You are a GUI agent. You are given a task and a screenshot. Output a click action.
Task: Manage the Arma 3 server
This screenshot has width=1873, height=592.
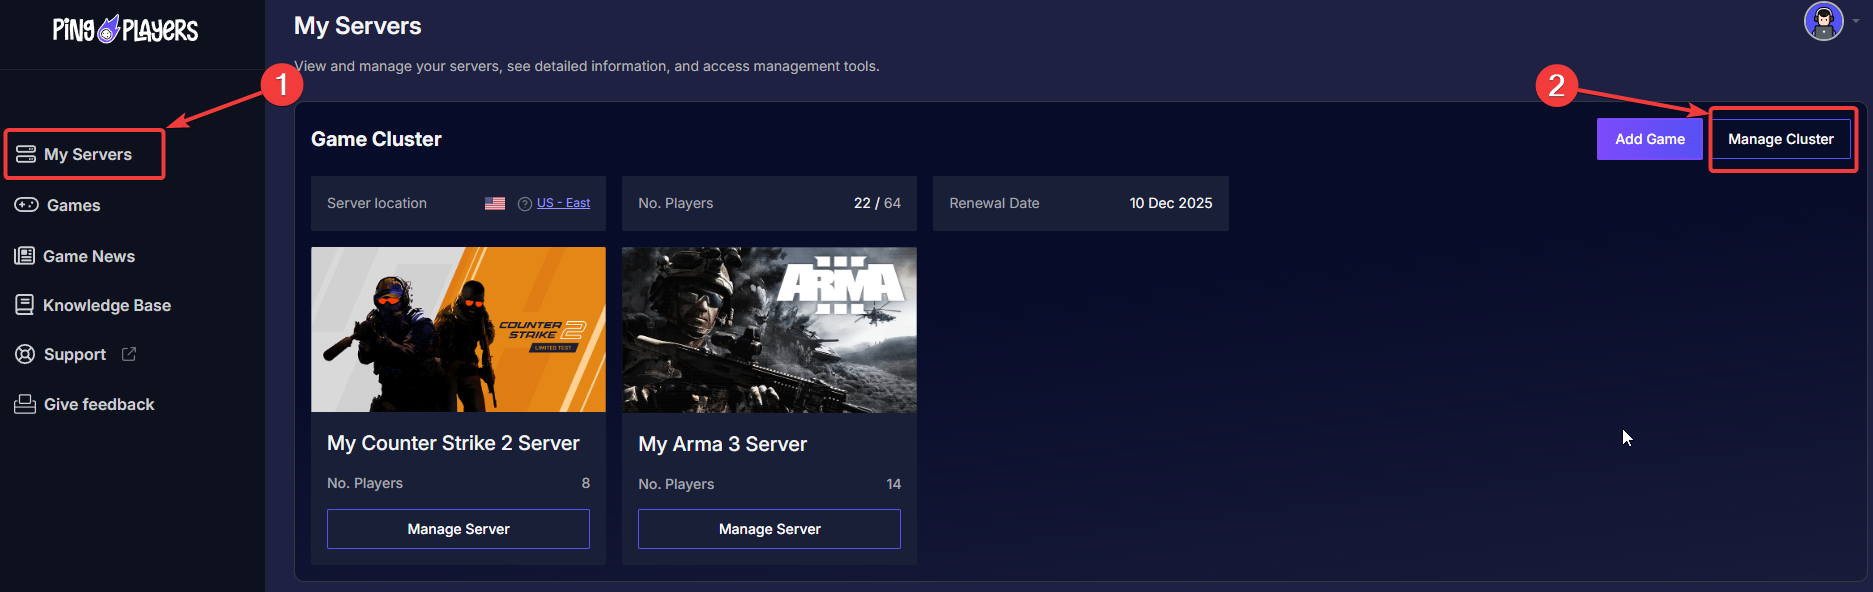(x=769, y=529)
